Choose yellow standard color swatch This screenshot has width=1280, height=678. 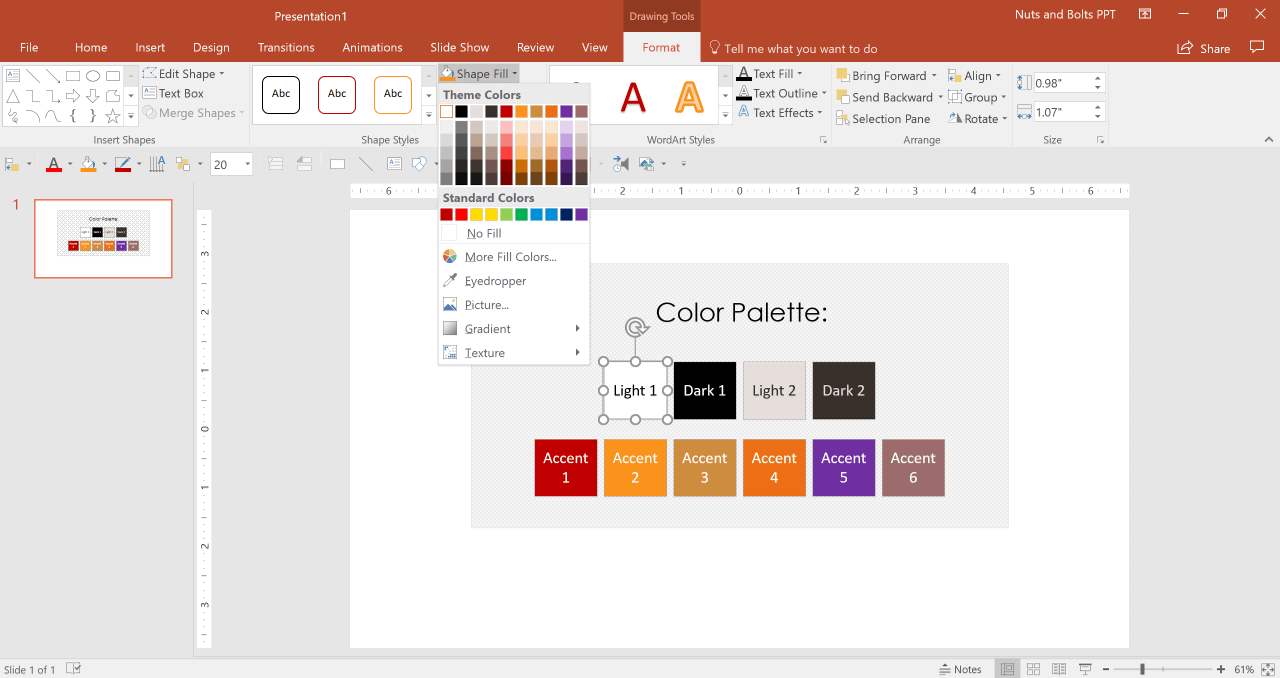(491, 214)
